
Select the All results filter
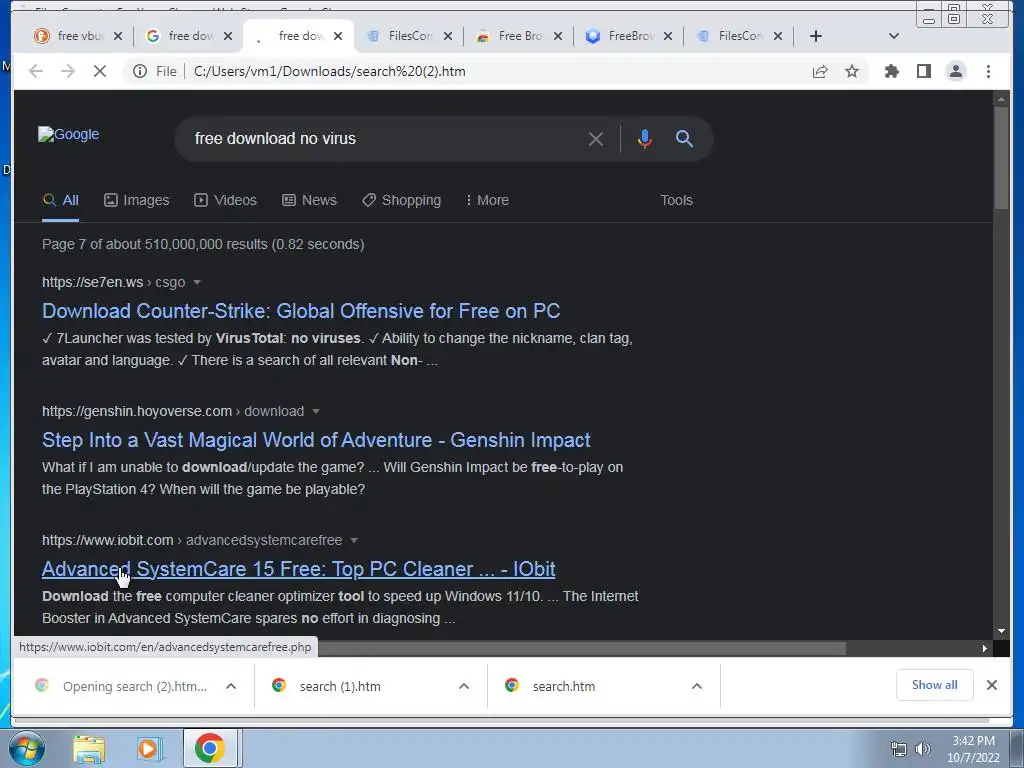click(x=60, y=200)
